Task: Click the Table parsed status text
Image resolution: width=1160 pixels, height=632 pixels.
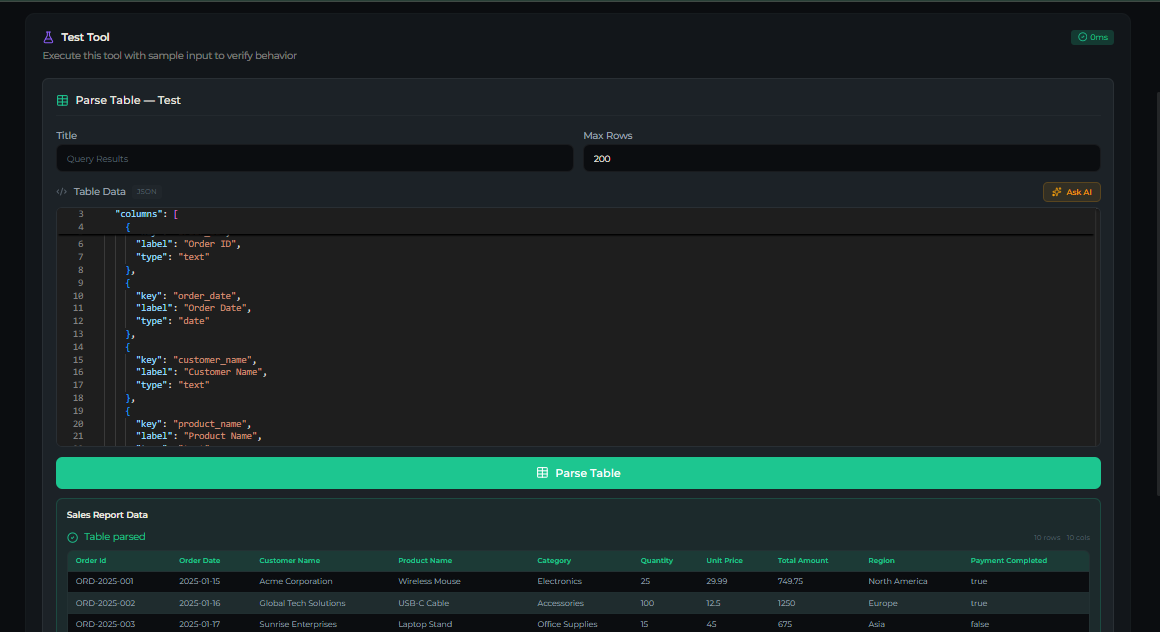Action: coord(115,537)
